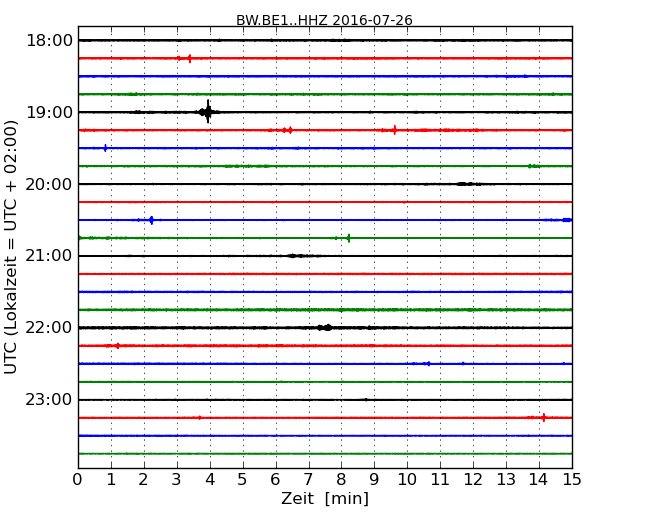Click the 19:00 time label on y-axis
This screenshot has width=650, height=520.
click(x=49, y=112)
